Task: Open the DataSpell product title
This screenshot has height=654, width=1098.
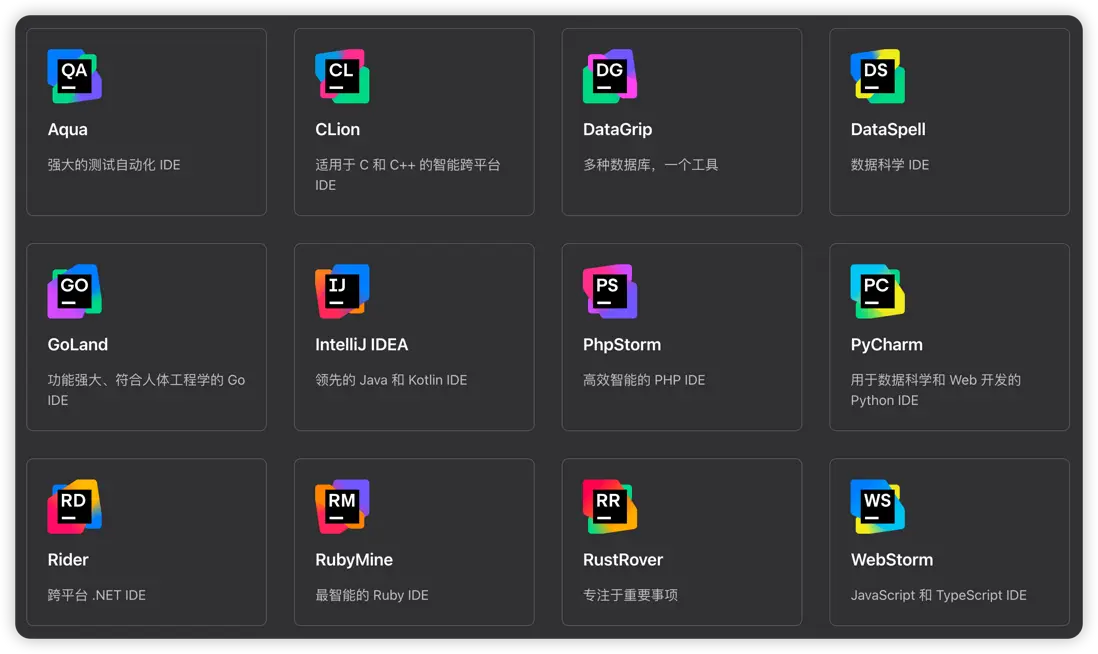Action: pos(888,130)
